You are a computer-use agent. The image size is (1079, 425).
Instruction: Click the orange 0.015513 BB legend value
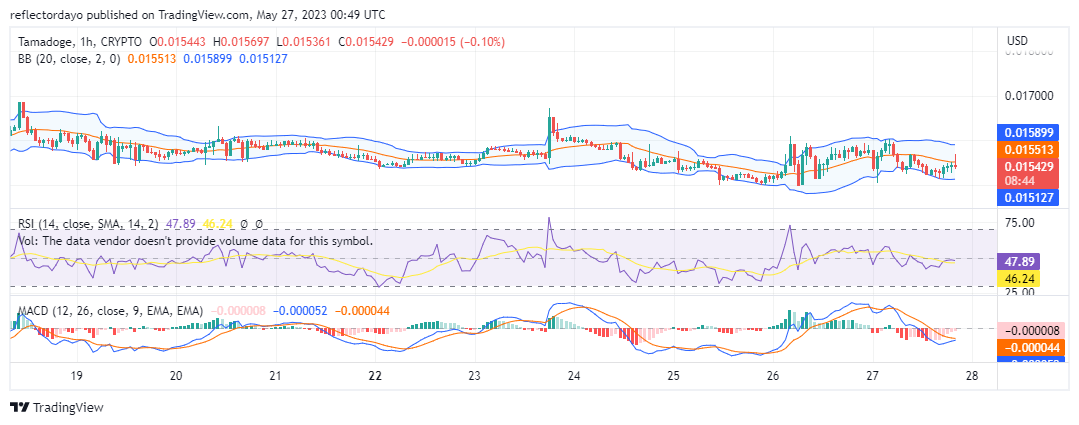tap(150, 59)
